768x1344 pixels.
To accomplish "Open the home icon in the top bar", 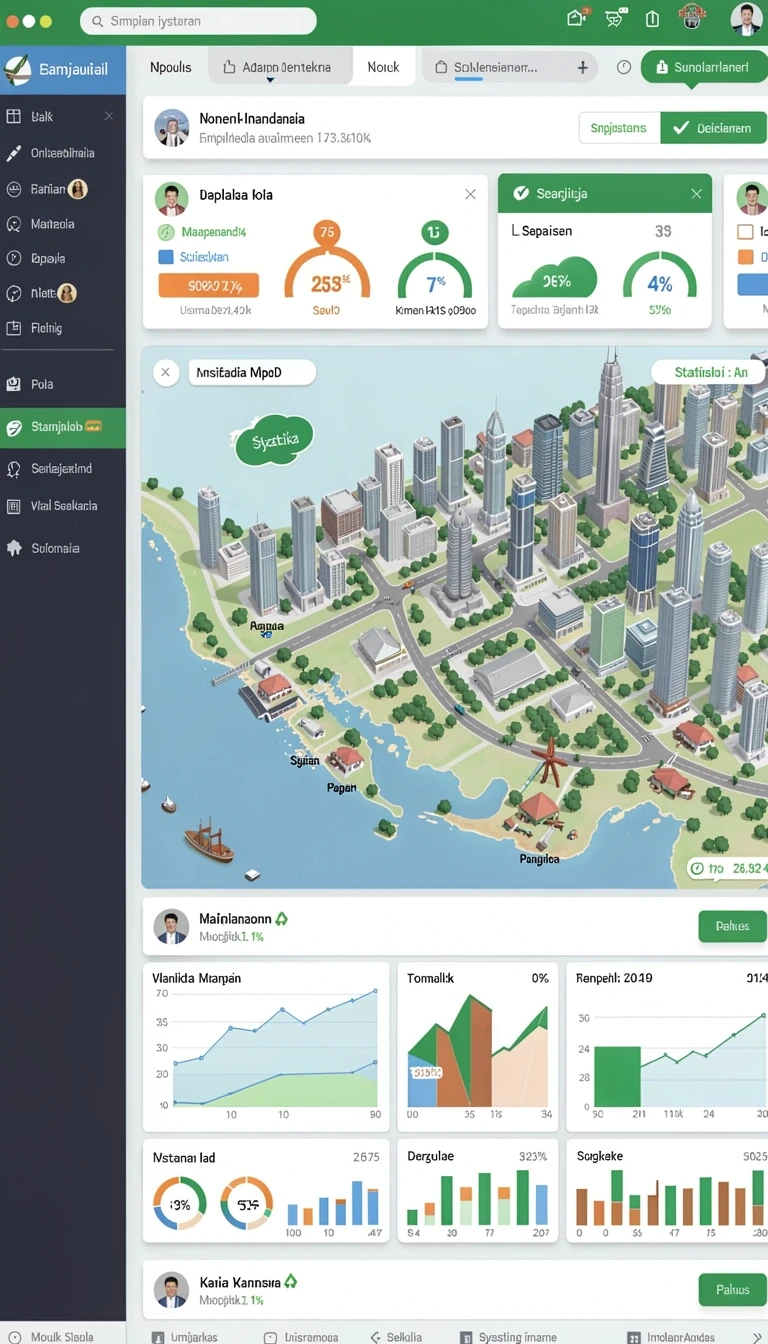I will click(576, 18).
